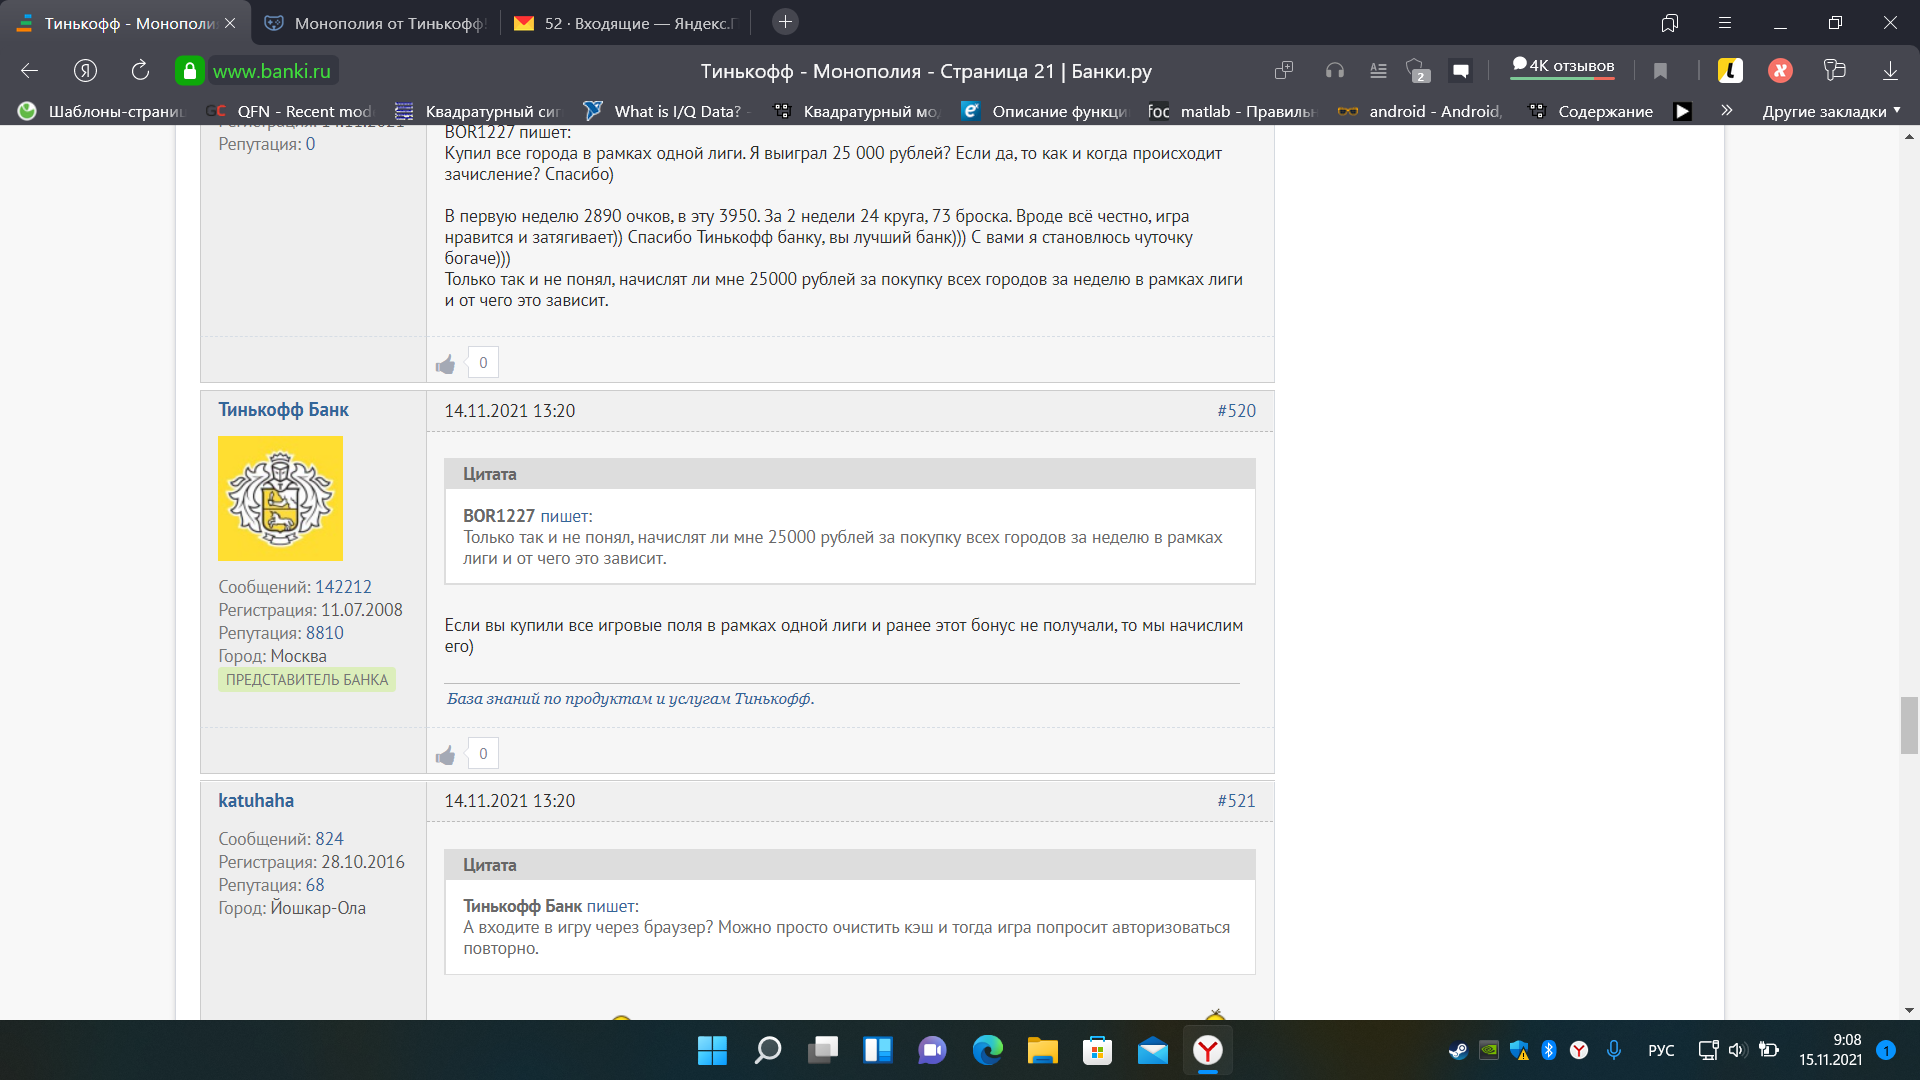The image size is (1920, 1080).
Task: Click the copy page link icon
Action: pyautogui.click(x=1284, y=70)
